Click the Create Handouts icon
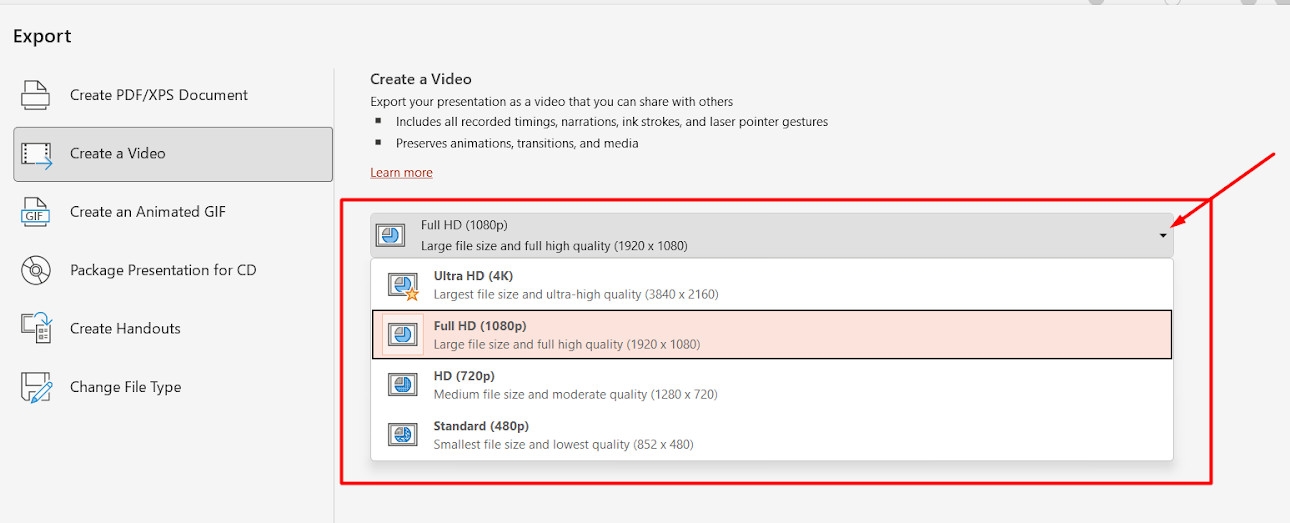The width and height of the screenshot is (1290, 523). (36, 328)
